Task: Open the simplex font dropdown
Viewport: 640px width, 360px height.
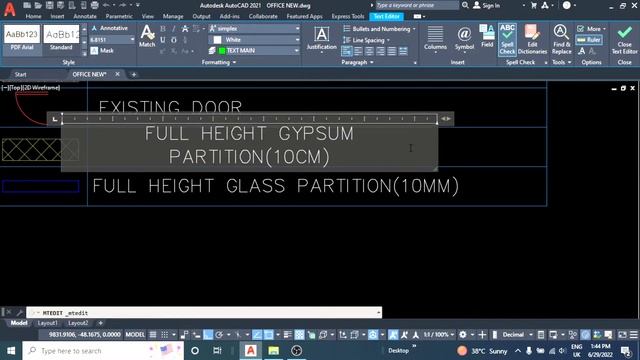Action: pos(255,29)
